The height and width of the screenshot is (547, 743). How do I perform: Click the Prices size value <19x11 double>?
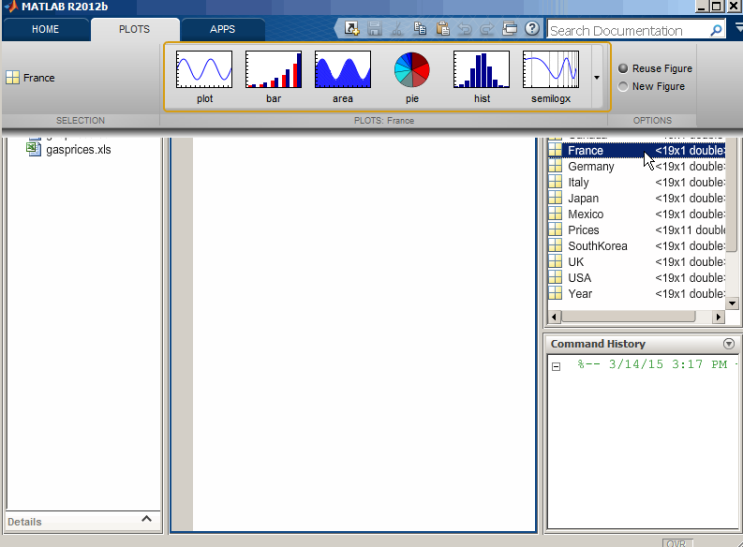click(689, 230)
